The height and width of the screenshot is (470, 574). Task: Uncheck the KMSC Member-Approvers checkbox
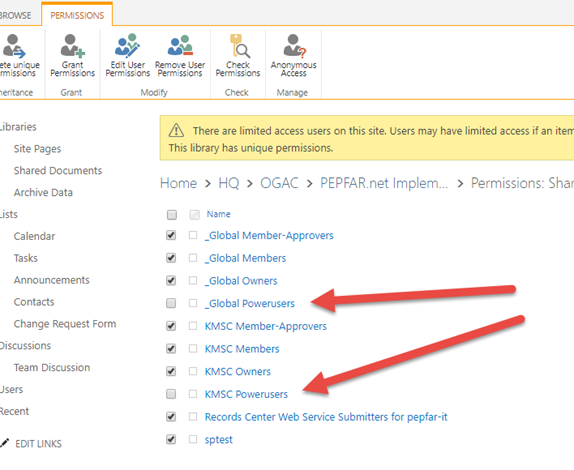171,326
